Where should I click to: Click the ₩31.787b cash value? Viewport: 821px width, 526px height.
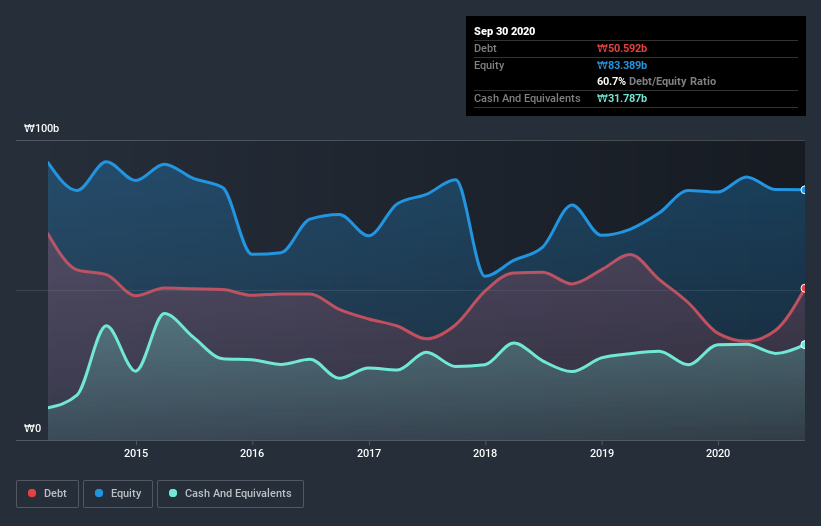(x=622, y=98)
